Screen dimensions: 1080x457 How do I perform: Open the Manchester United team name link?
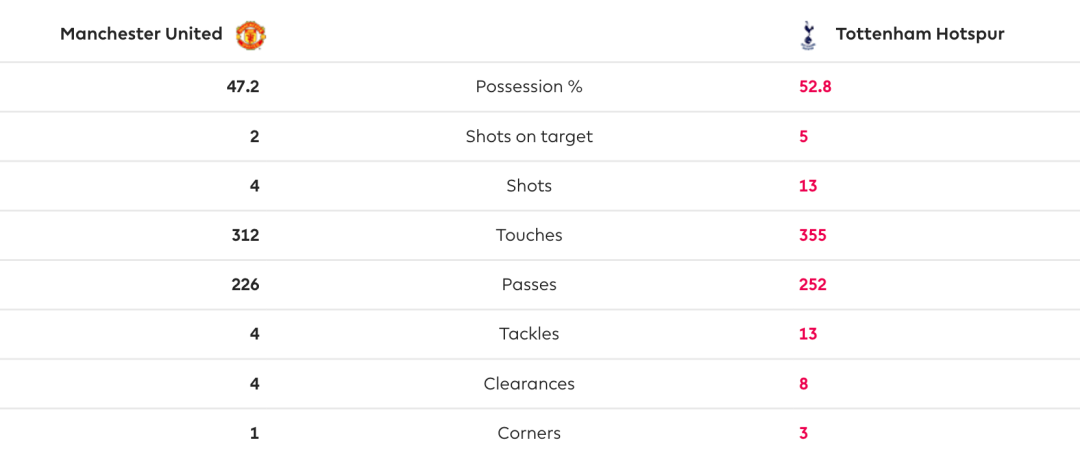click(141, 34)
